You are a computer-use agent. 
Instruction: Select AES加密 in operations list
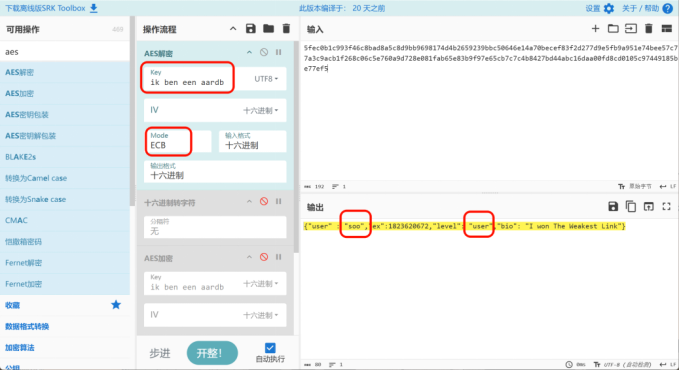click(x=65, y=94)
